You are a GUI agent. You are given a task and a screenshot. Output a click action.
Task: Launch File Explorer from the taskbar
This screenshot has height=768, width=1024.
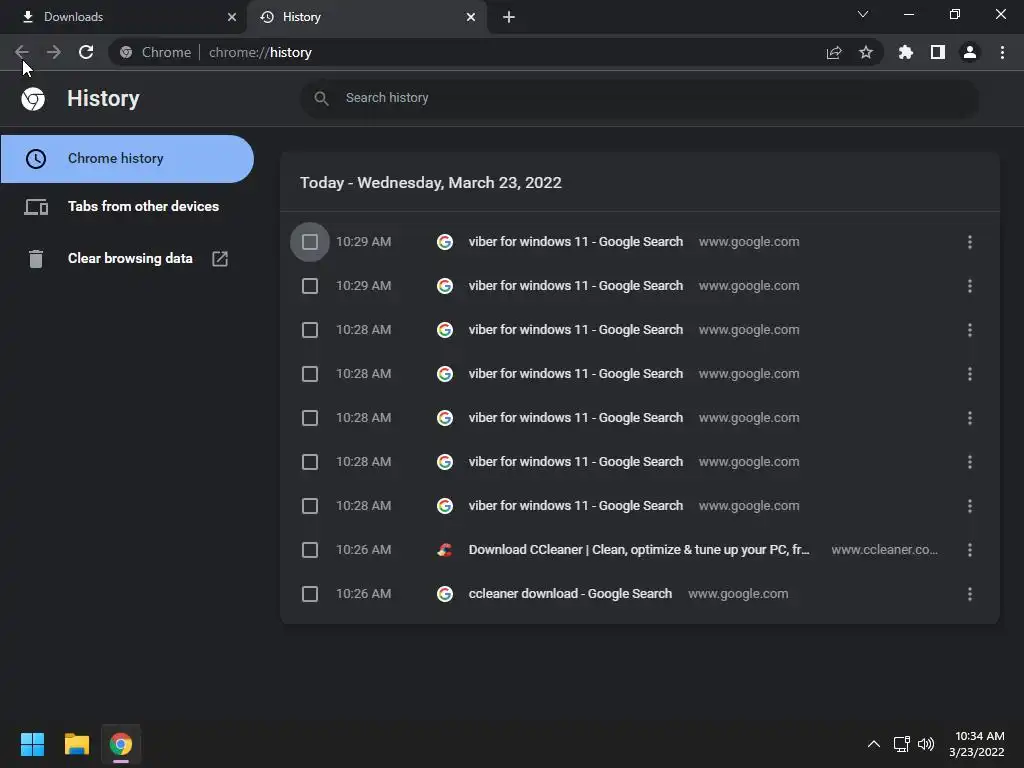[x=76, y=744]
